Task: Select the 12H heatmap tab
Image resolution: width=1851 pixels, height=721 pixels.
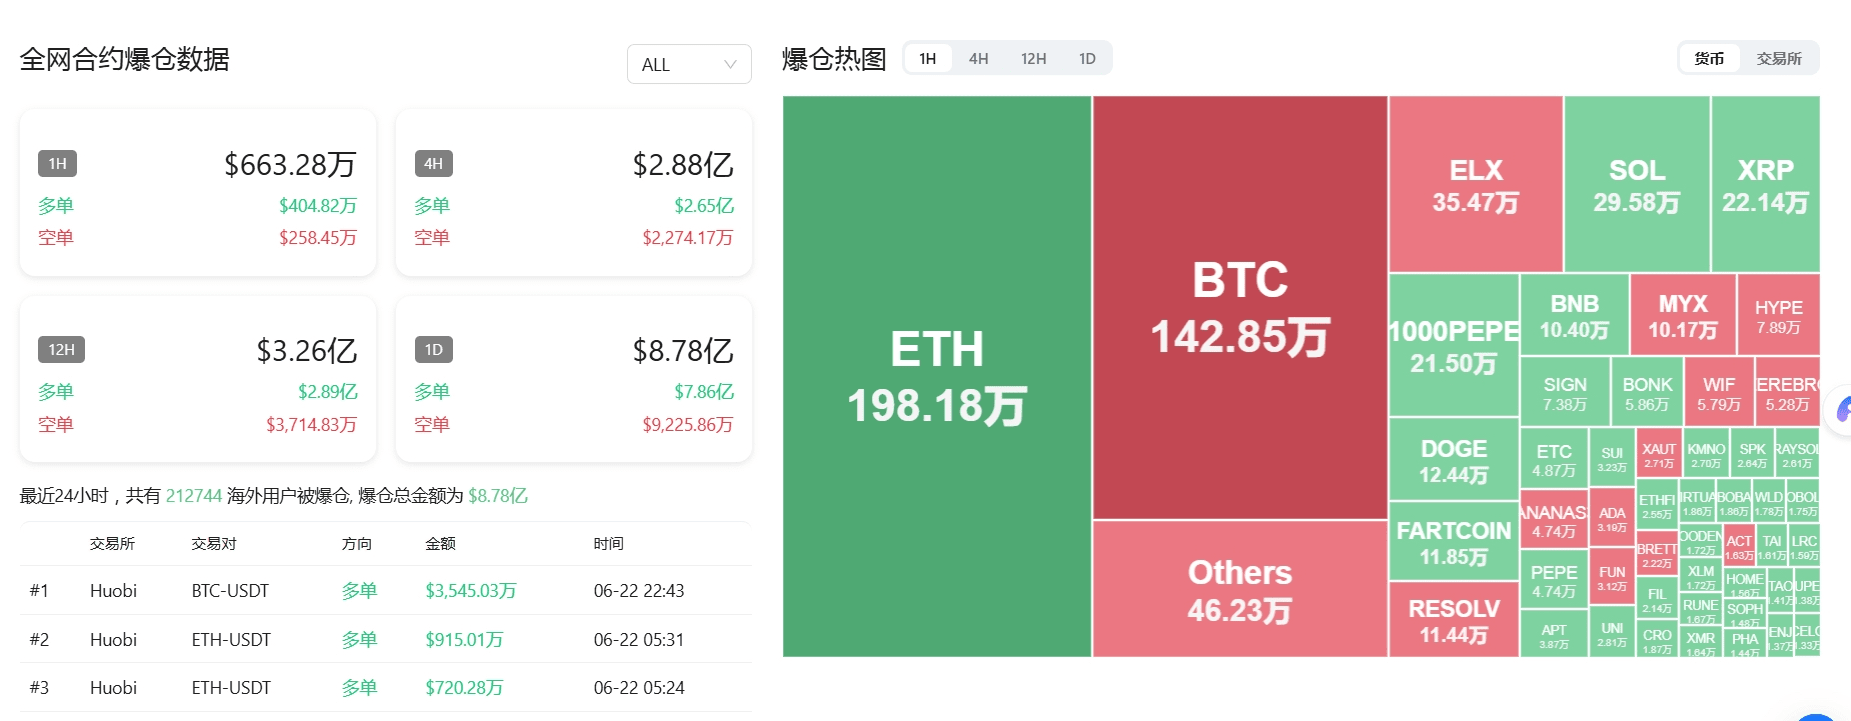Action: tap(1033, 59)
